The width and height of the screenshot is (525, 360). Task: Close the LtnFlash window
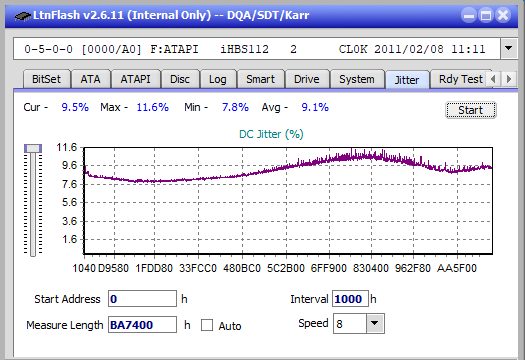click(x=503, y=15)
